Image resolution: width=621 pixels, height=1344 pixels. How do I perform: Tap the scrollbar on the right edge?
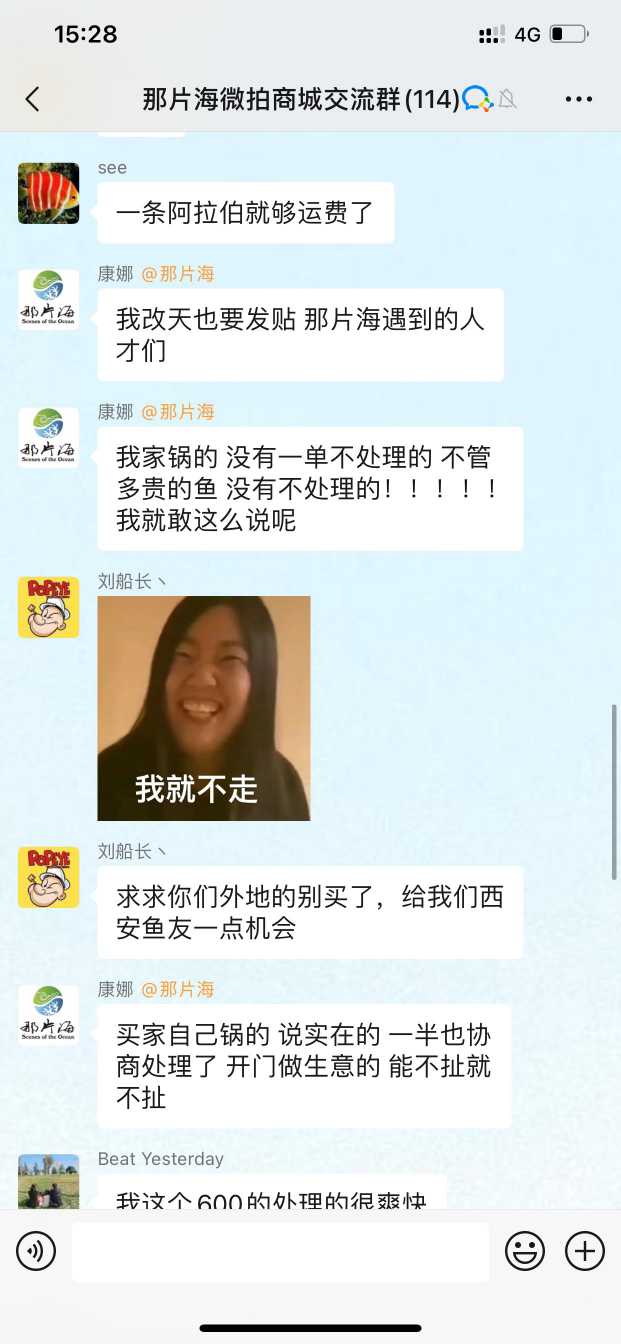pos(614,792)
